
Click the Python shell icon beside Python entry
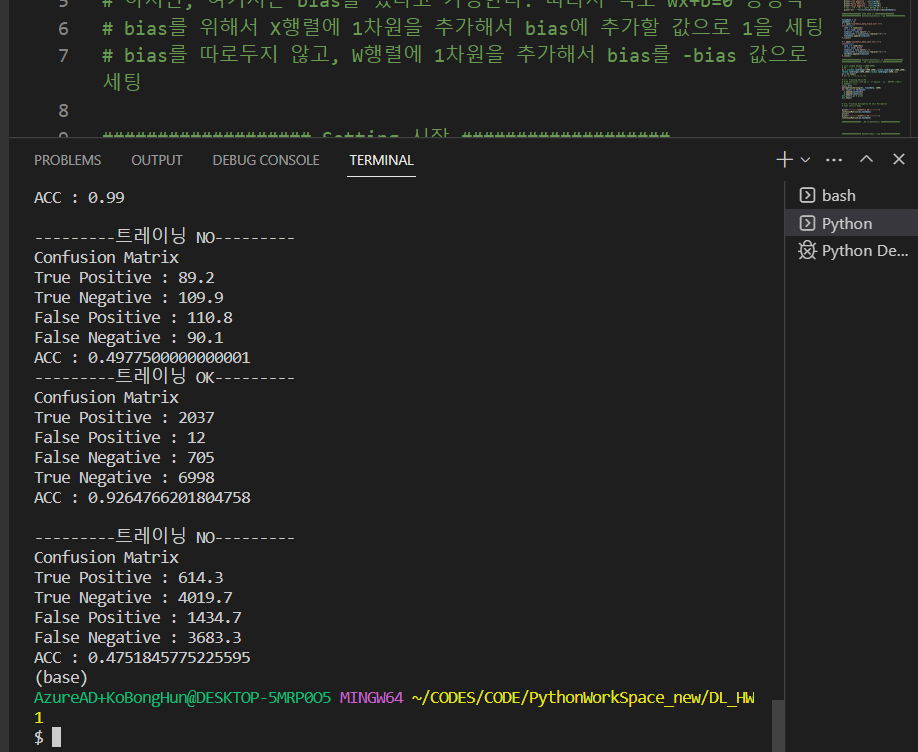pyautogui.click(x=810, y=223)
